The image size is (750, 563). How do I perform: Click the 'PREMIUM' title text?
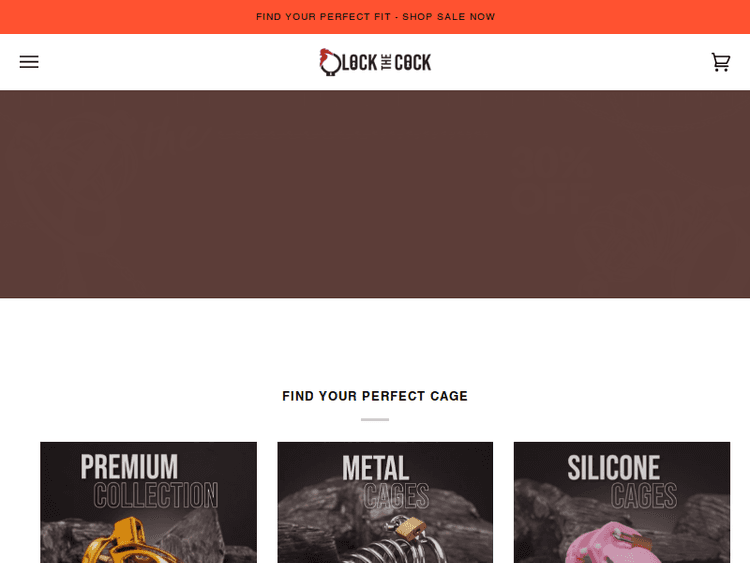(129, 466)
